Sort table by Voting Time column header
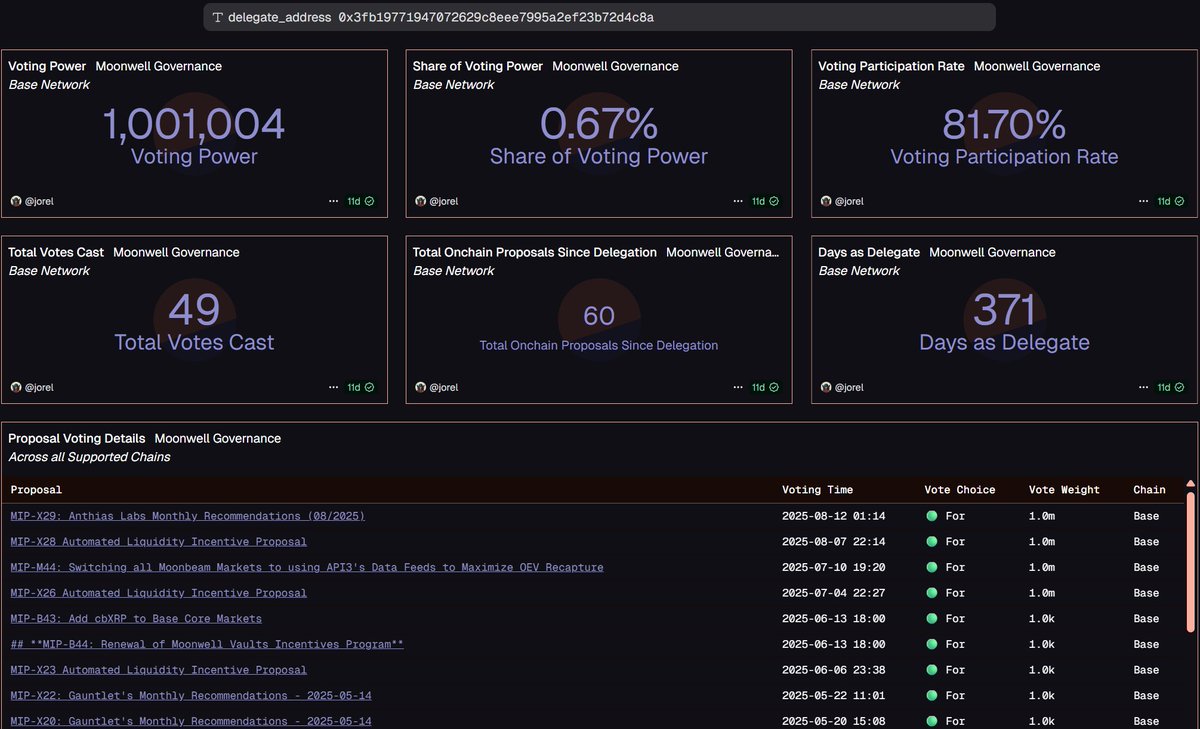 coord(816,490)
